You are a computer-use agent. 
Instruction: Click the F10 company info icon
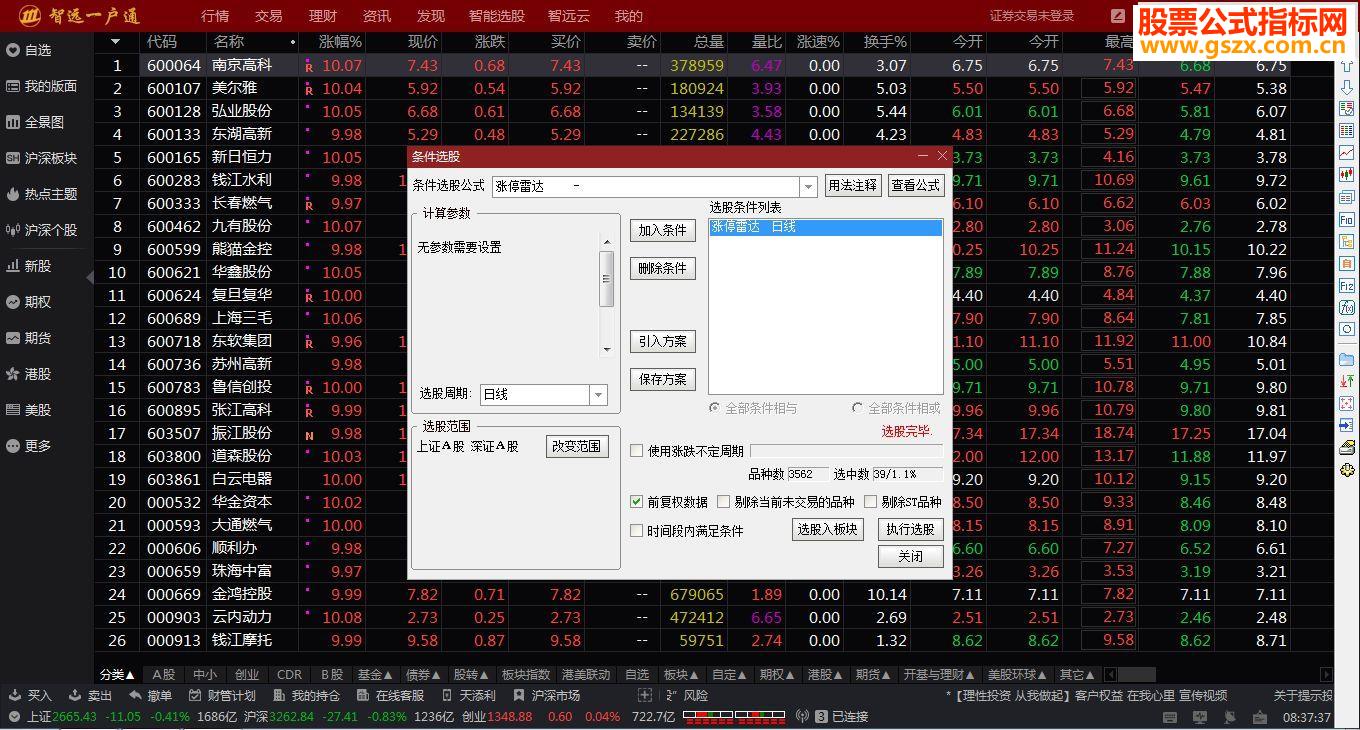click(1347, 219)
